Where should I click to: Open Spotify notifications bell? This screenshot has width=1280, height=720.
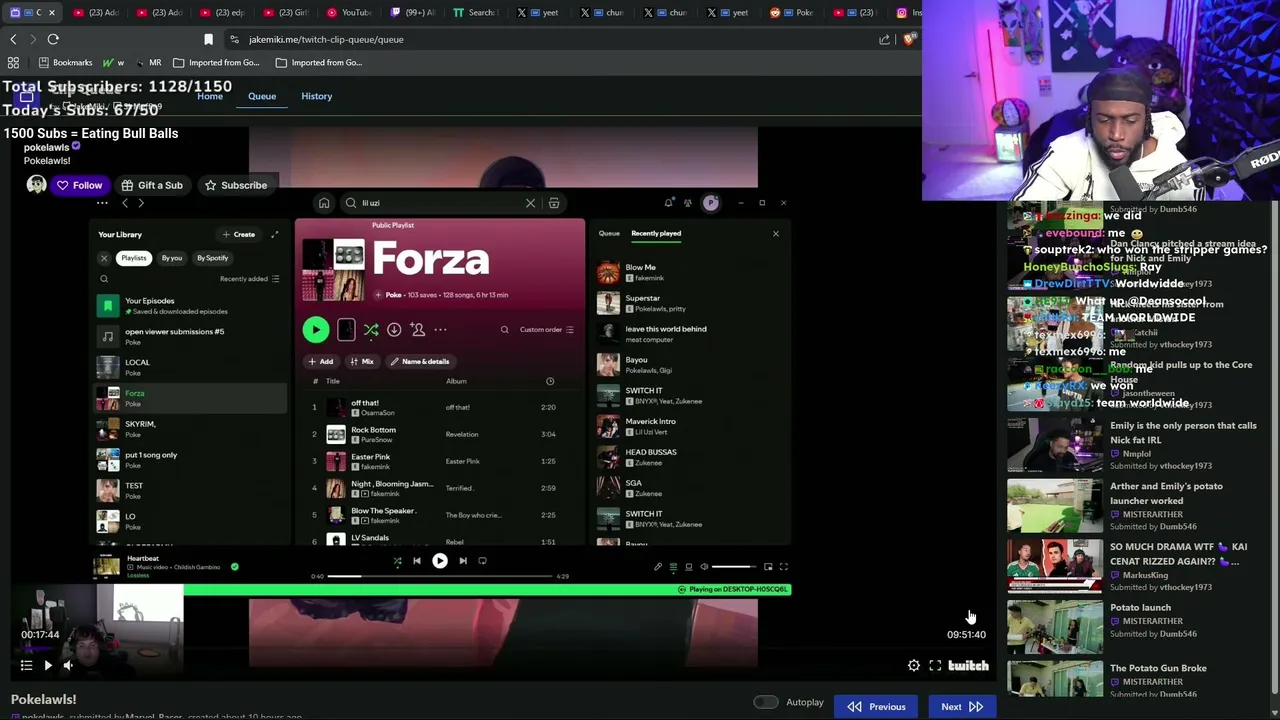(x=669, y=203)
